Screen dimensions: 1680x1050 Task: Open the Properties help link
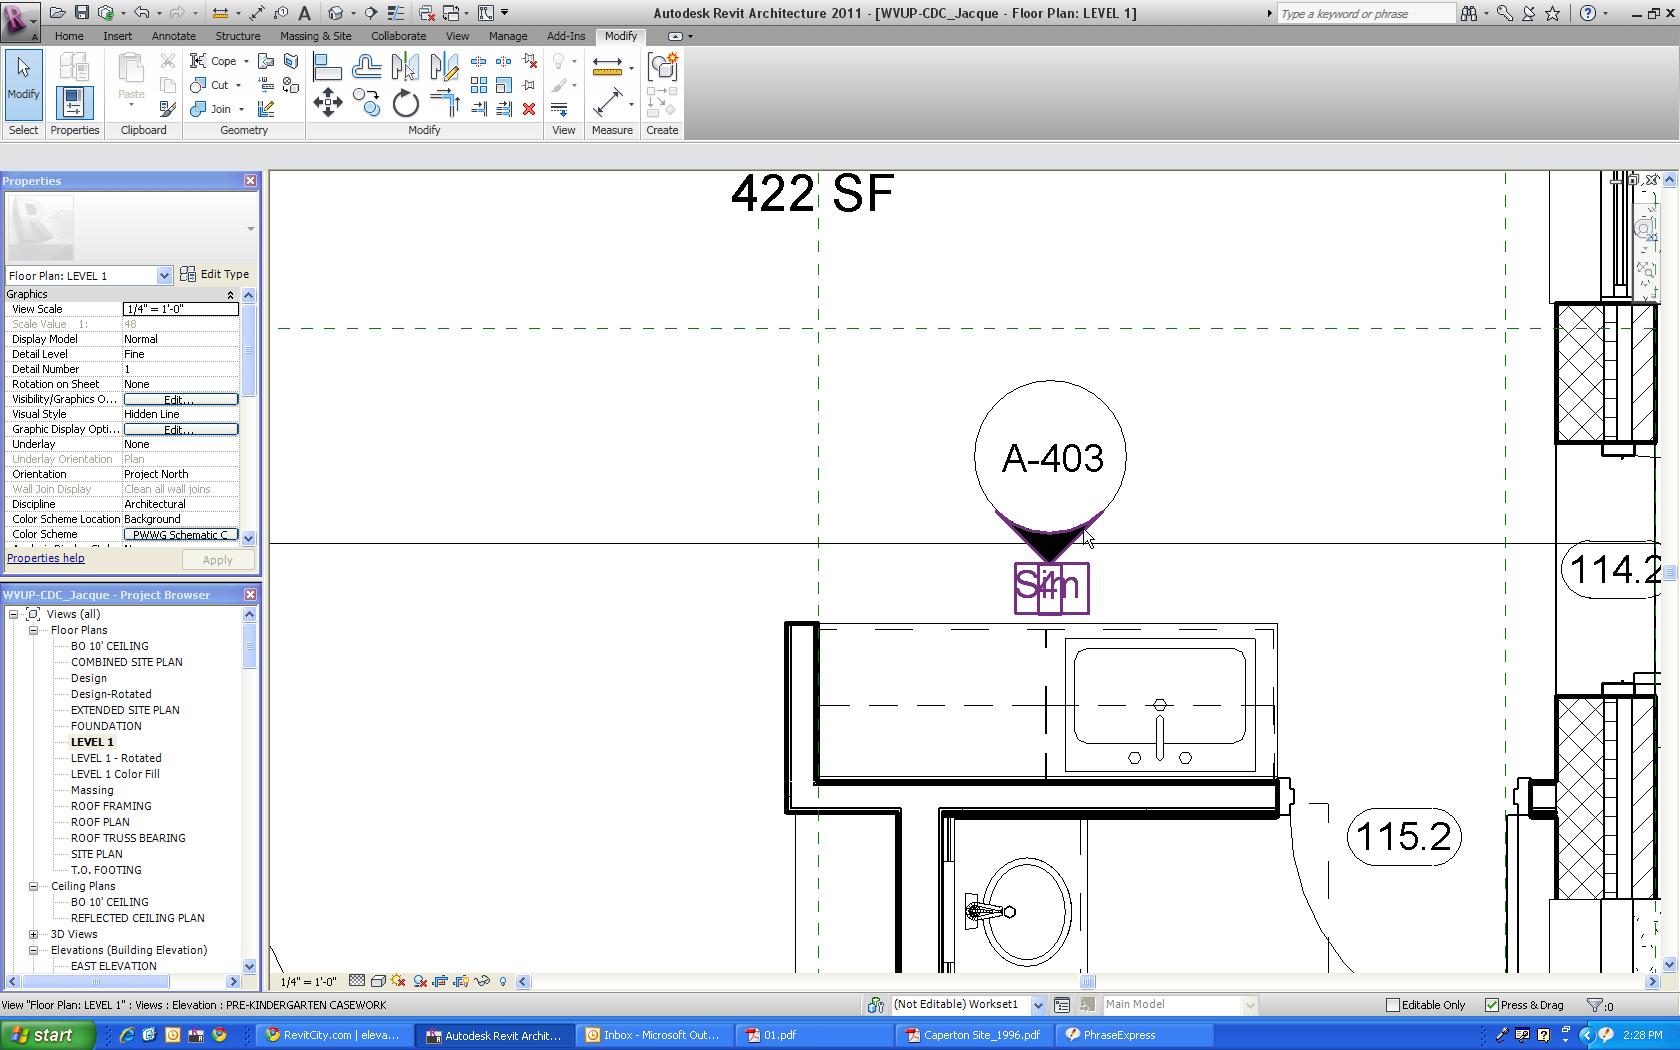coord(46,558)
